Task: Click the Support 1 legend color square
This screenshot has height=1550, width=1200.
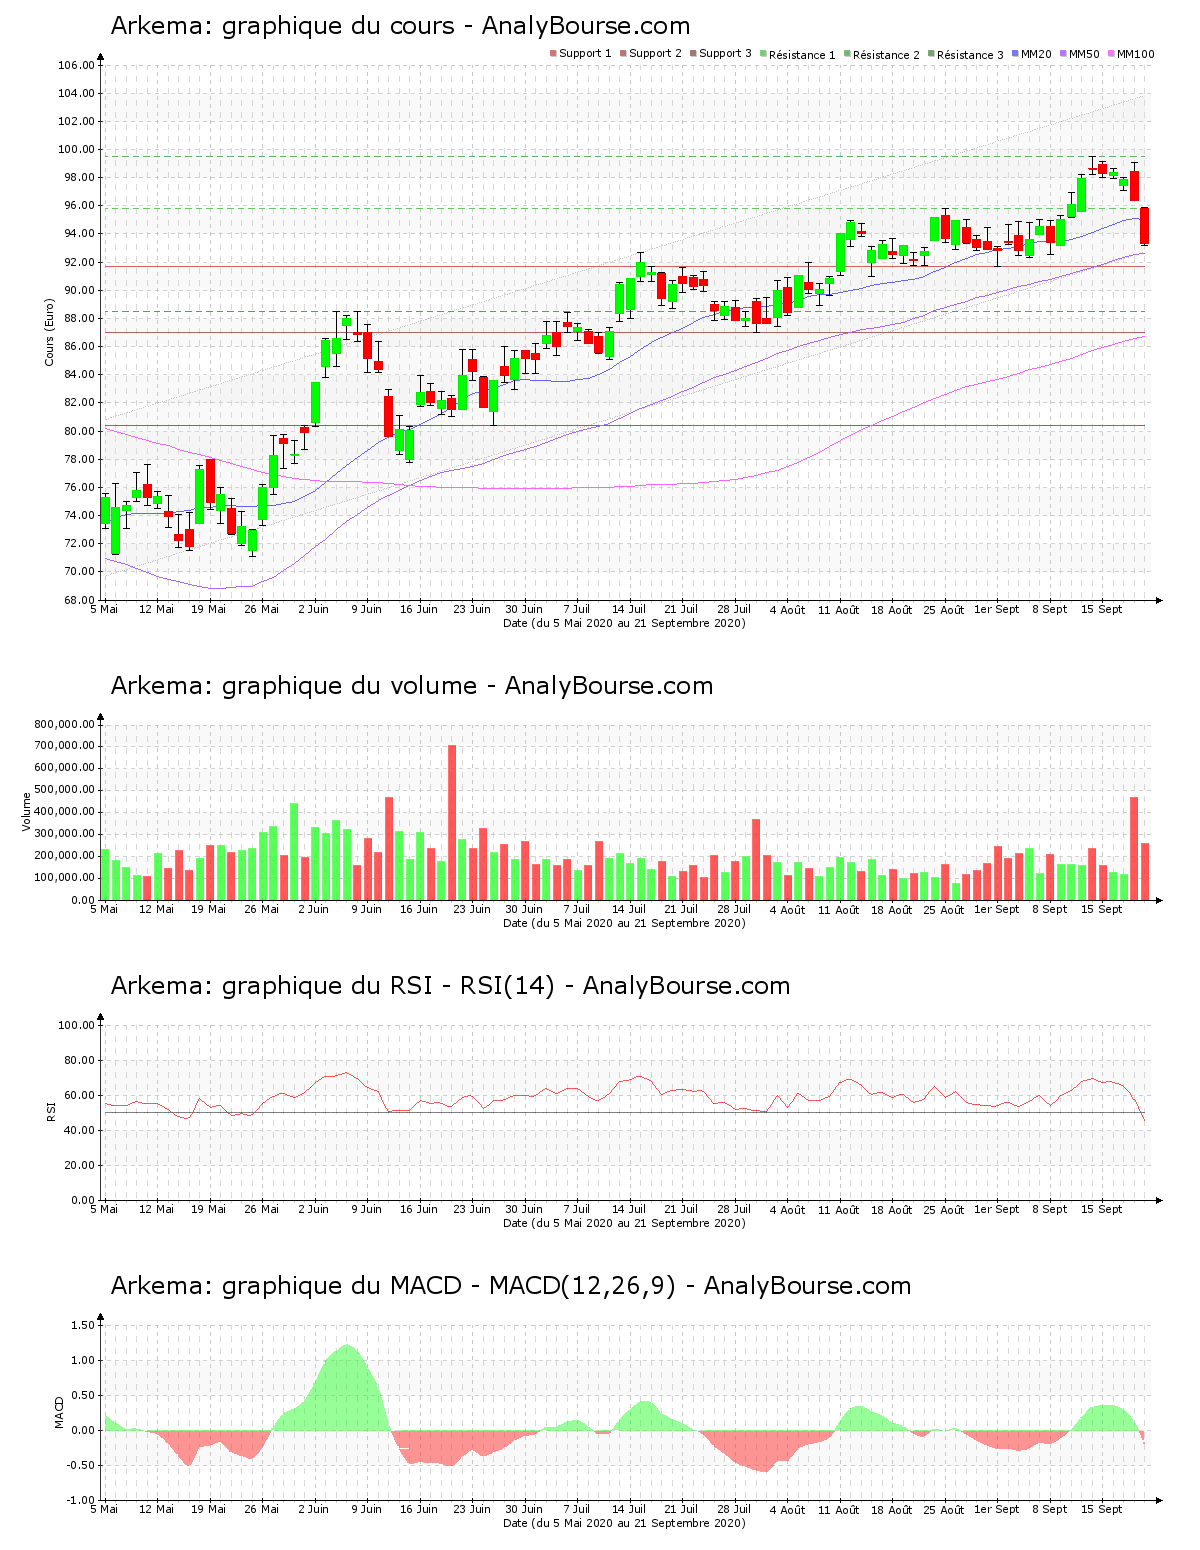Action: click(x=553, y=54)
